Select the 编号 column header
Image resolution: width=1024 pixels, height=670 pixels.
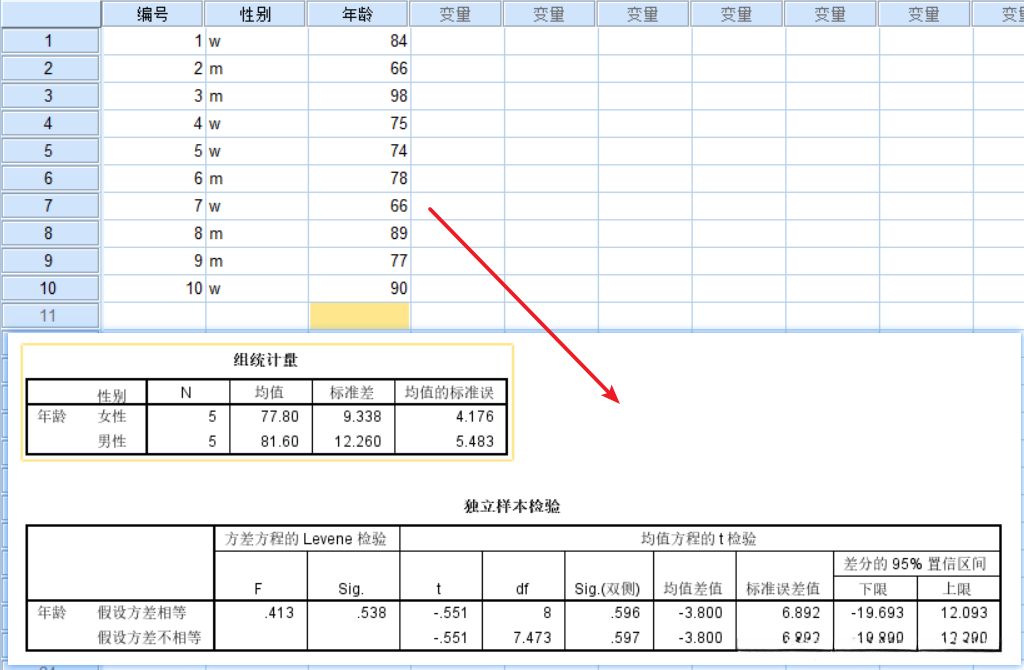point(152,14)
